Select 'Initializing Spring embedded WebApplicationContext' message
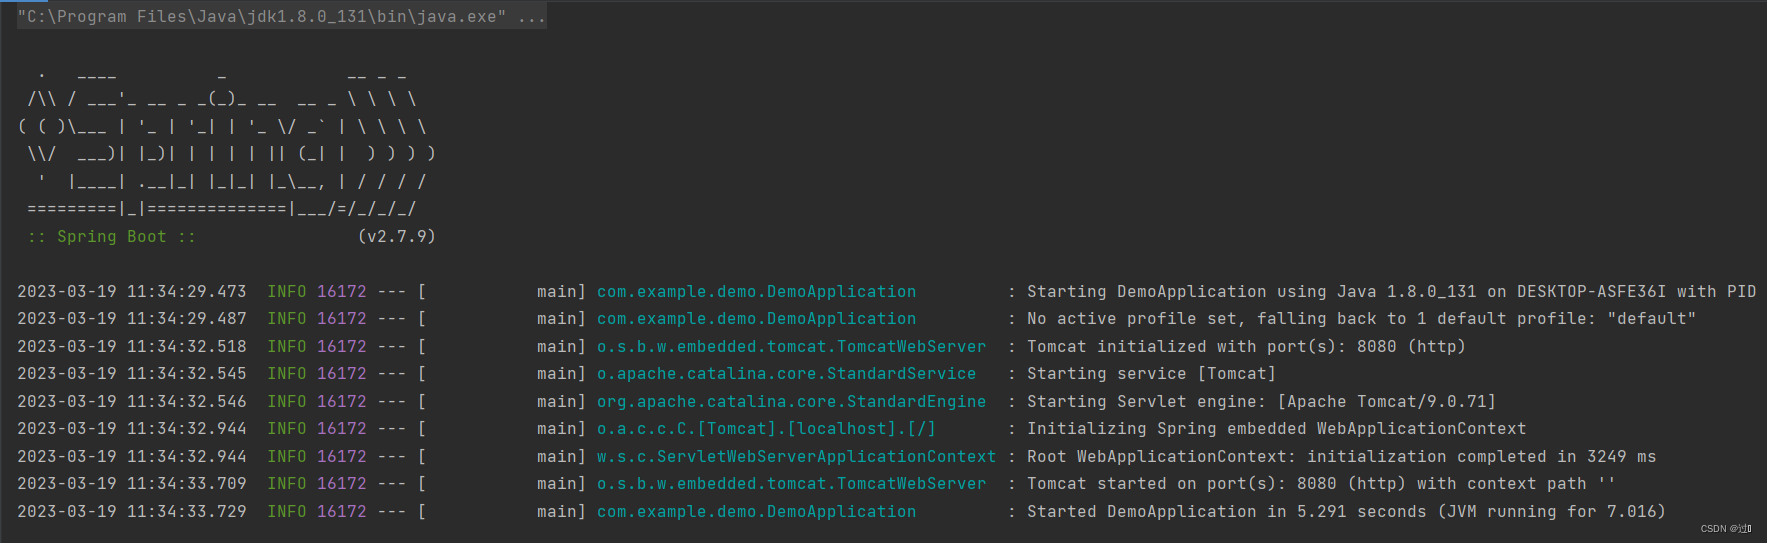The image size is (1767, 543). [1277, 429]
